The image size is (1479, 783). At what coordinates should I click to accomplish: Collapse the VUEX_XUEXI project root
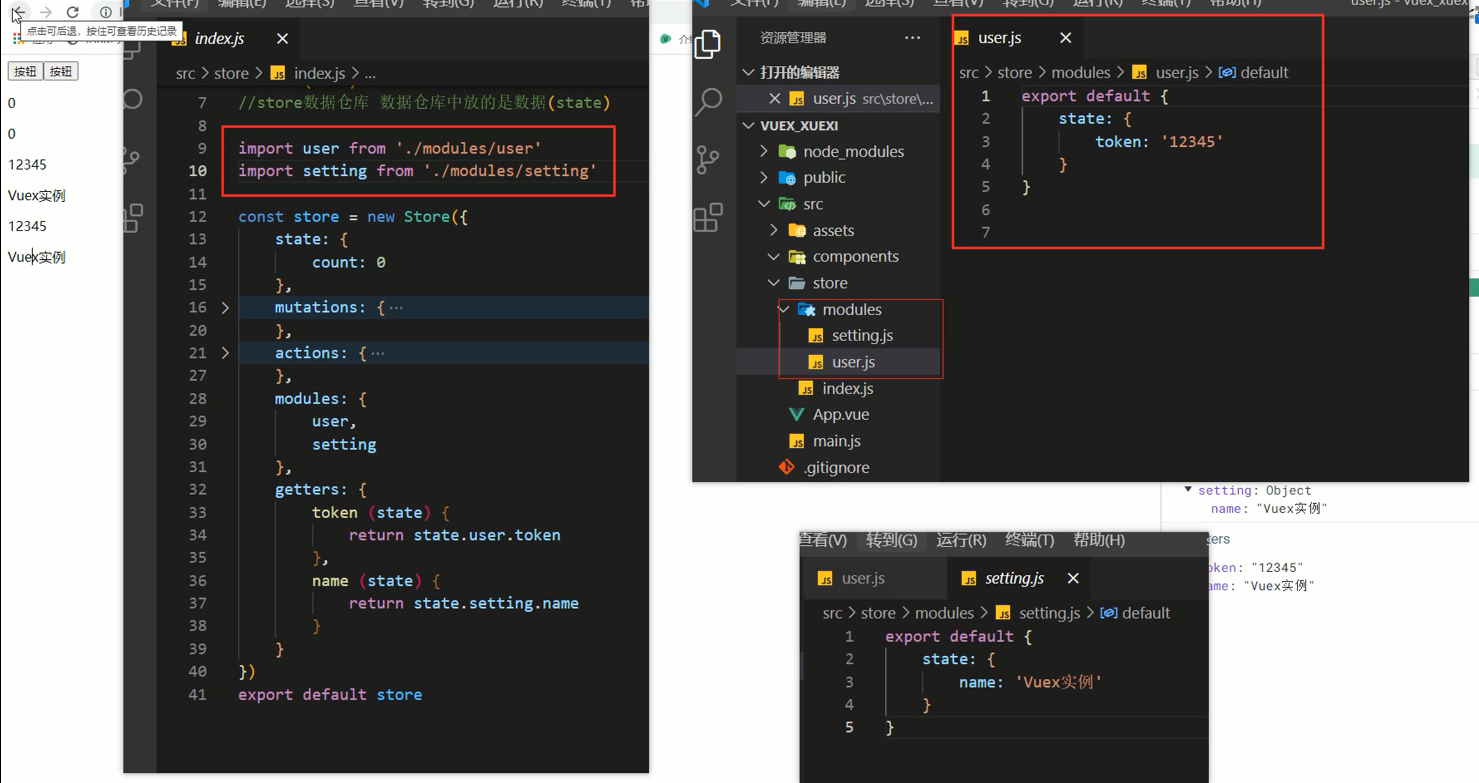pos(749,125)
